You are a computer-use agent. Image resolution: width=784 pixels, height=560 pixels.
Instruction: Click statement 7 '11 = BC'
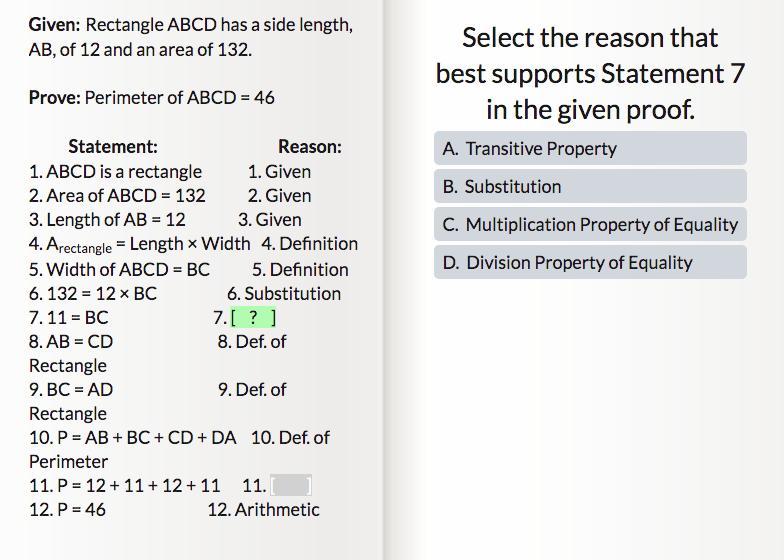[69, 318]
